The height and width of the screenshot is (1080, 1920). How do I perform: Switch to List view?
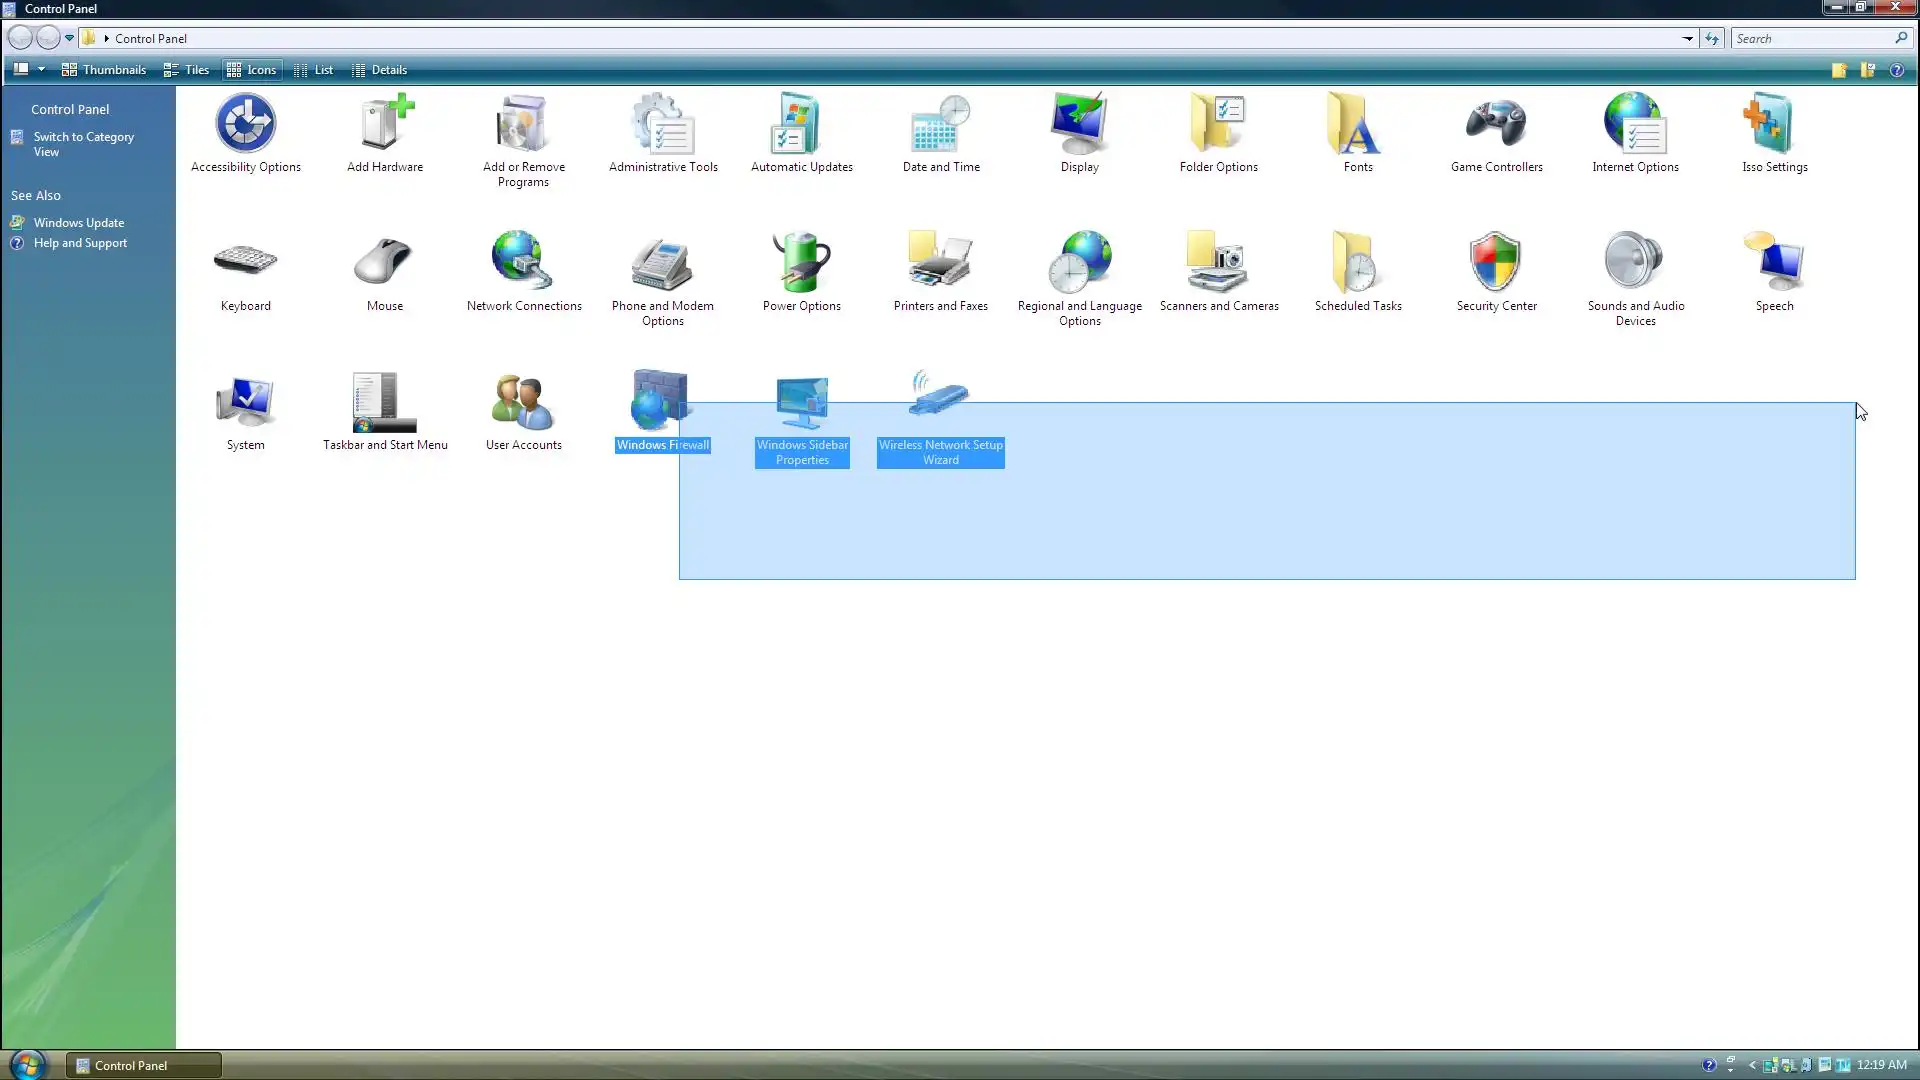(x=314, y=70)
